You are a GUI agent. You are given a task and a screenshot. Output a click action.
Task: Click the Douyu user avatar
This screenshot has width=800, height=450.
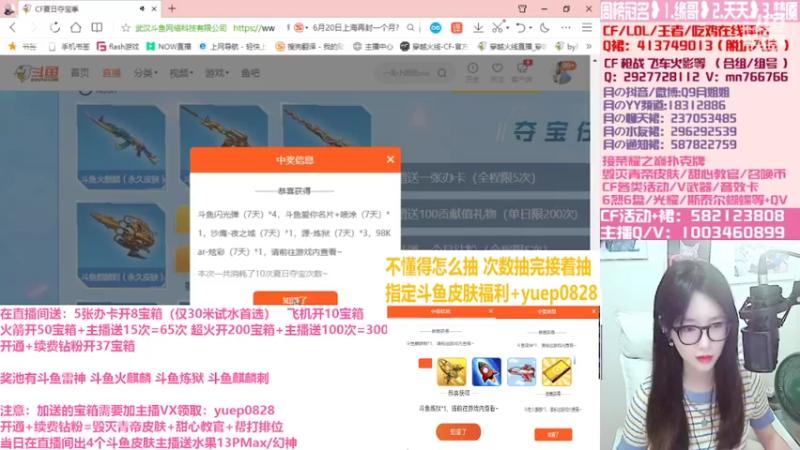pos(562,72)
